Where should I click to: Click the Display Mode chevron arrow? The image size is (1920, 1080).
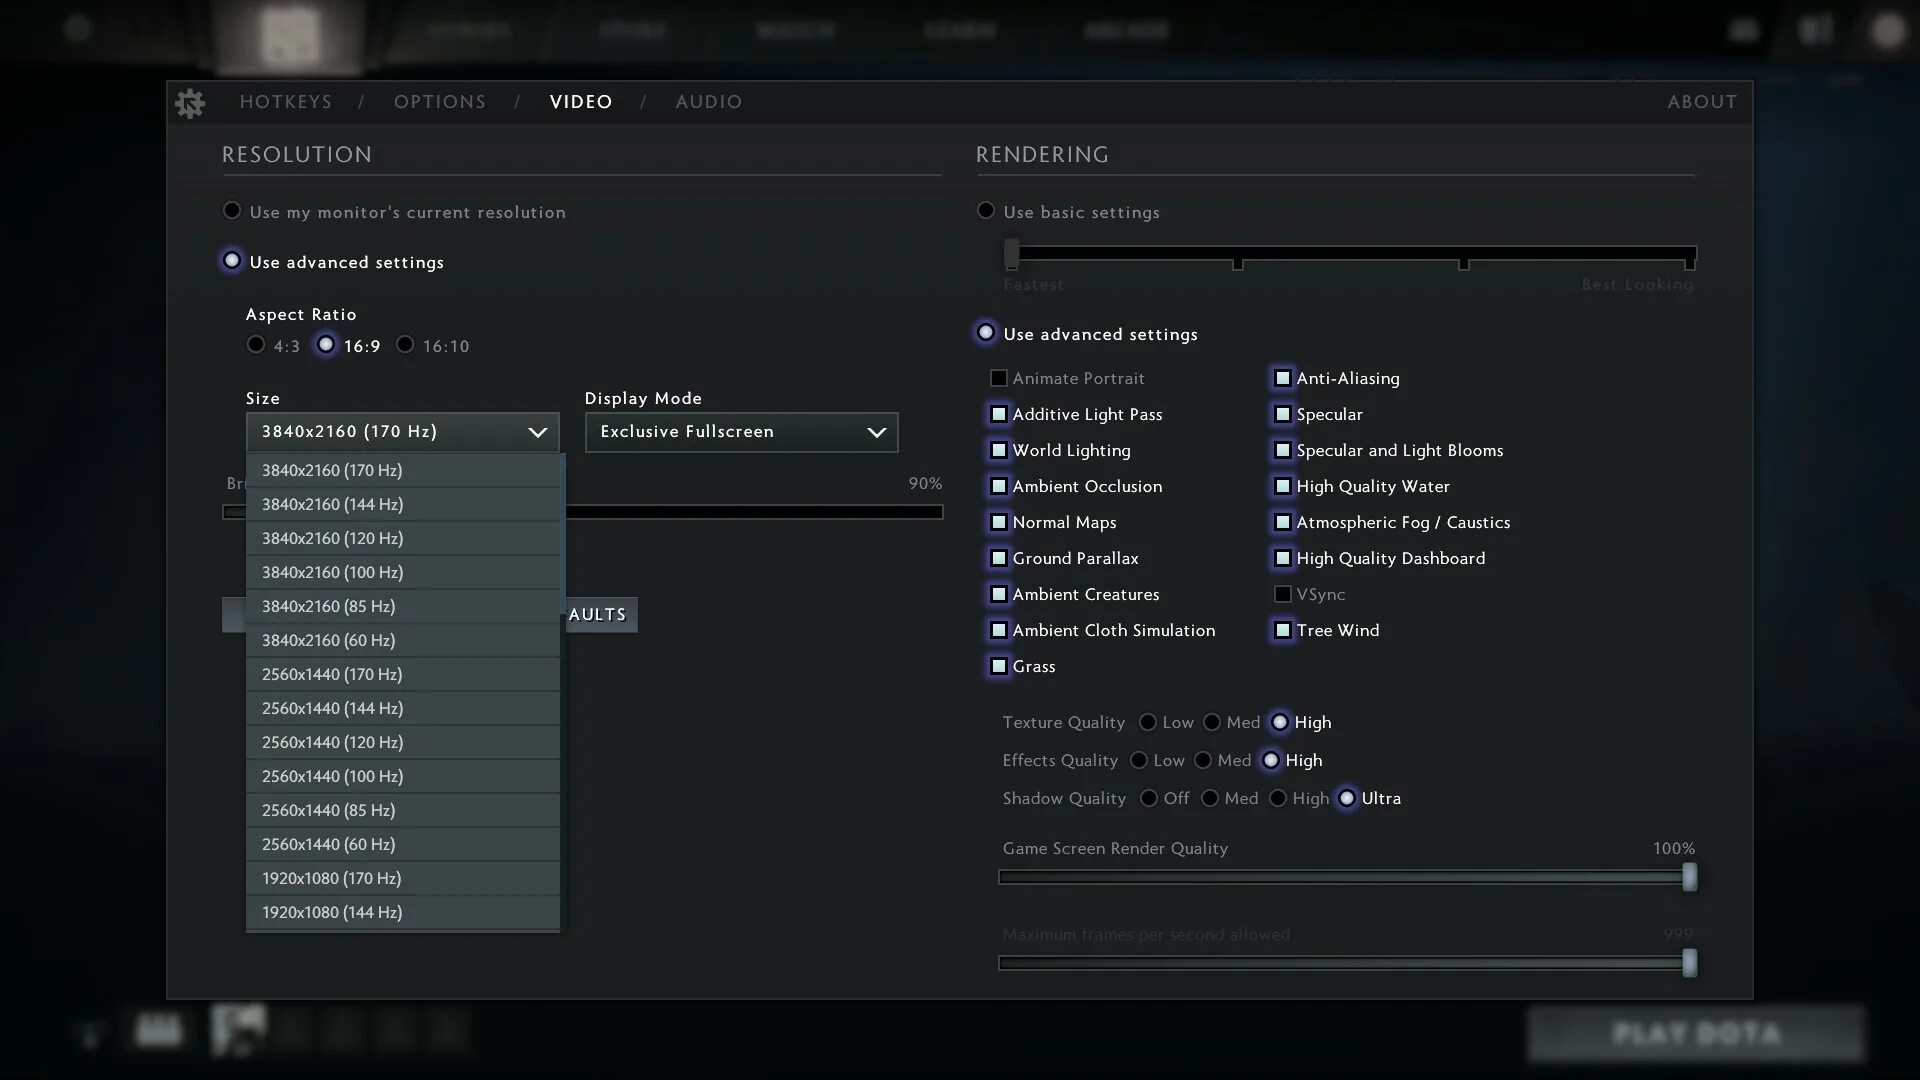coord(876,433)
